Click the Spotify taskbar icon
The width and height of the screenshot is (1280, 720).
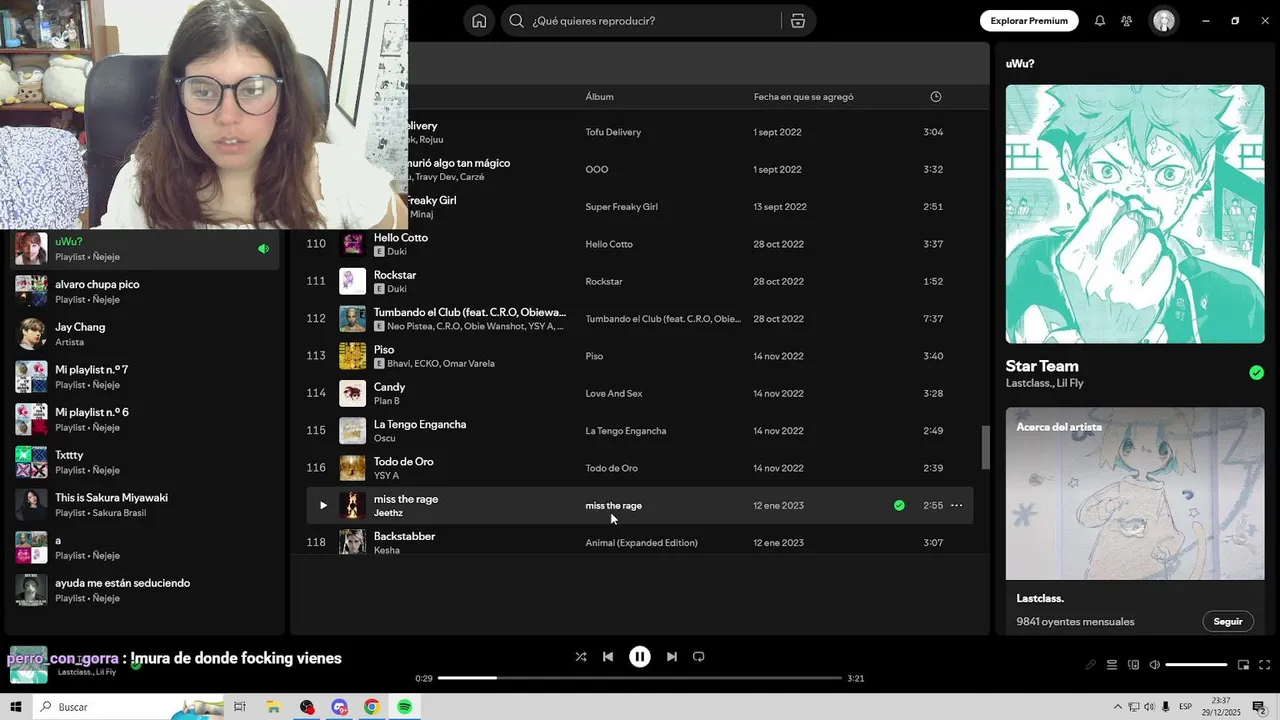point(404,707)
